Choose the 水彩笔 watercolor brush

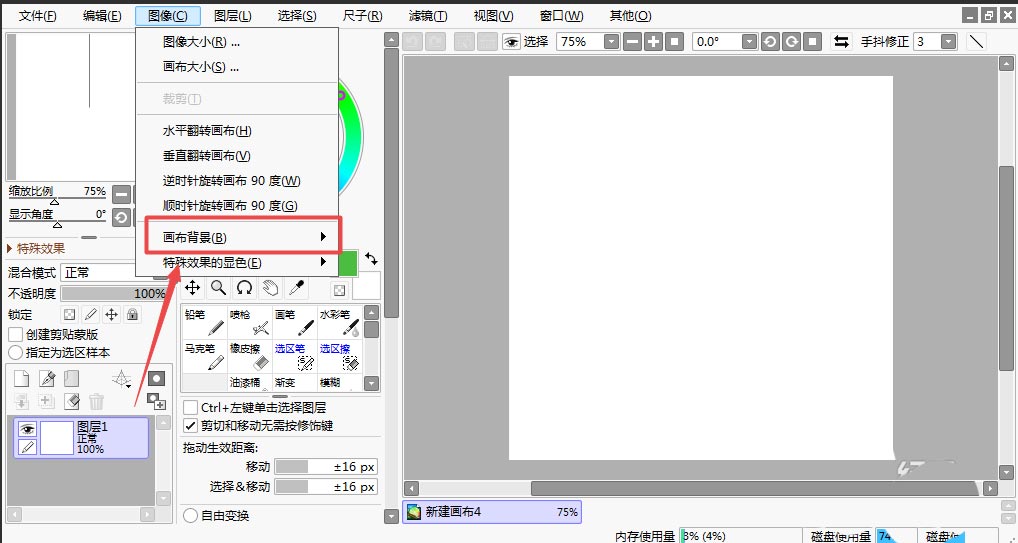point(340,322)
